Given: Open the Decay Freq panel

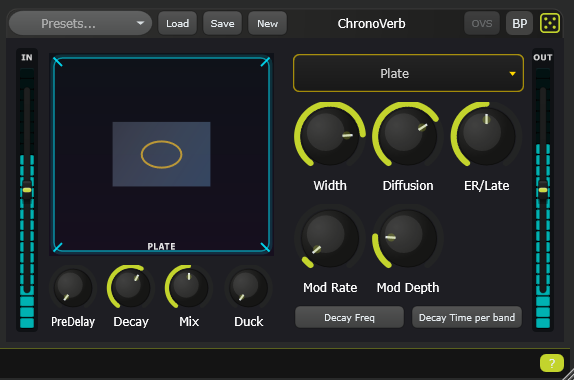Looking at the screenshot, I should click(349, 317).
